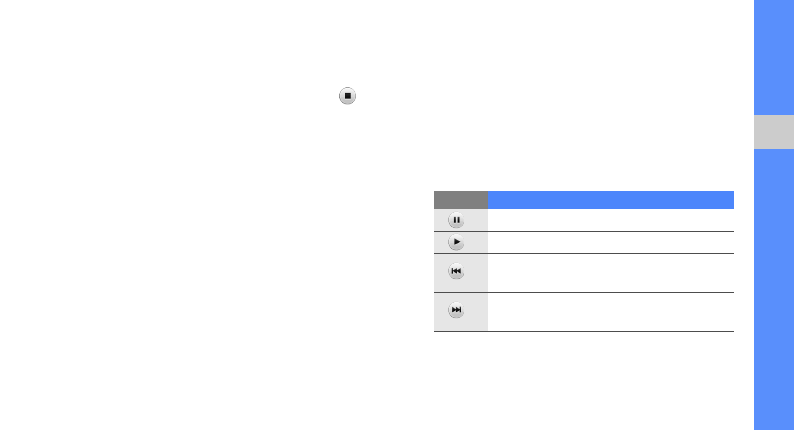794x430 pixels.
Task: Click divider line between play and previous rows
Action: (x=610, y=253)
